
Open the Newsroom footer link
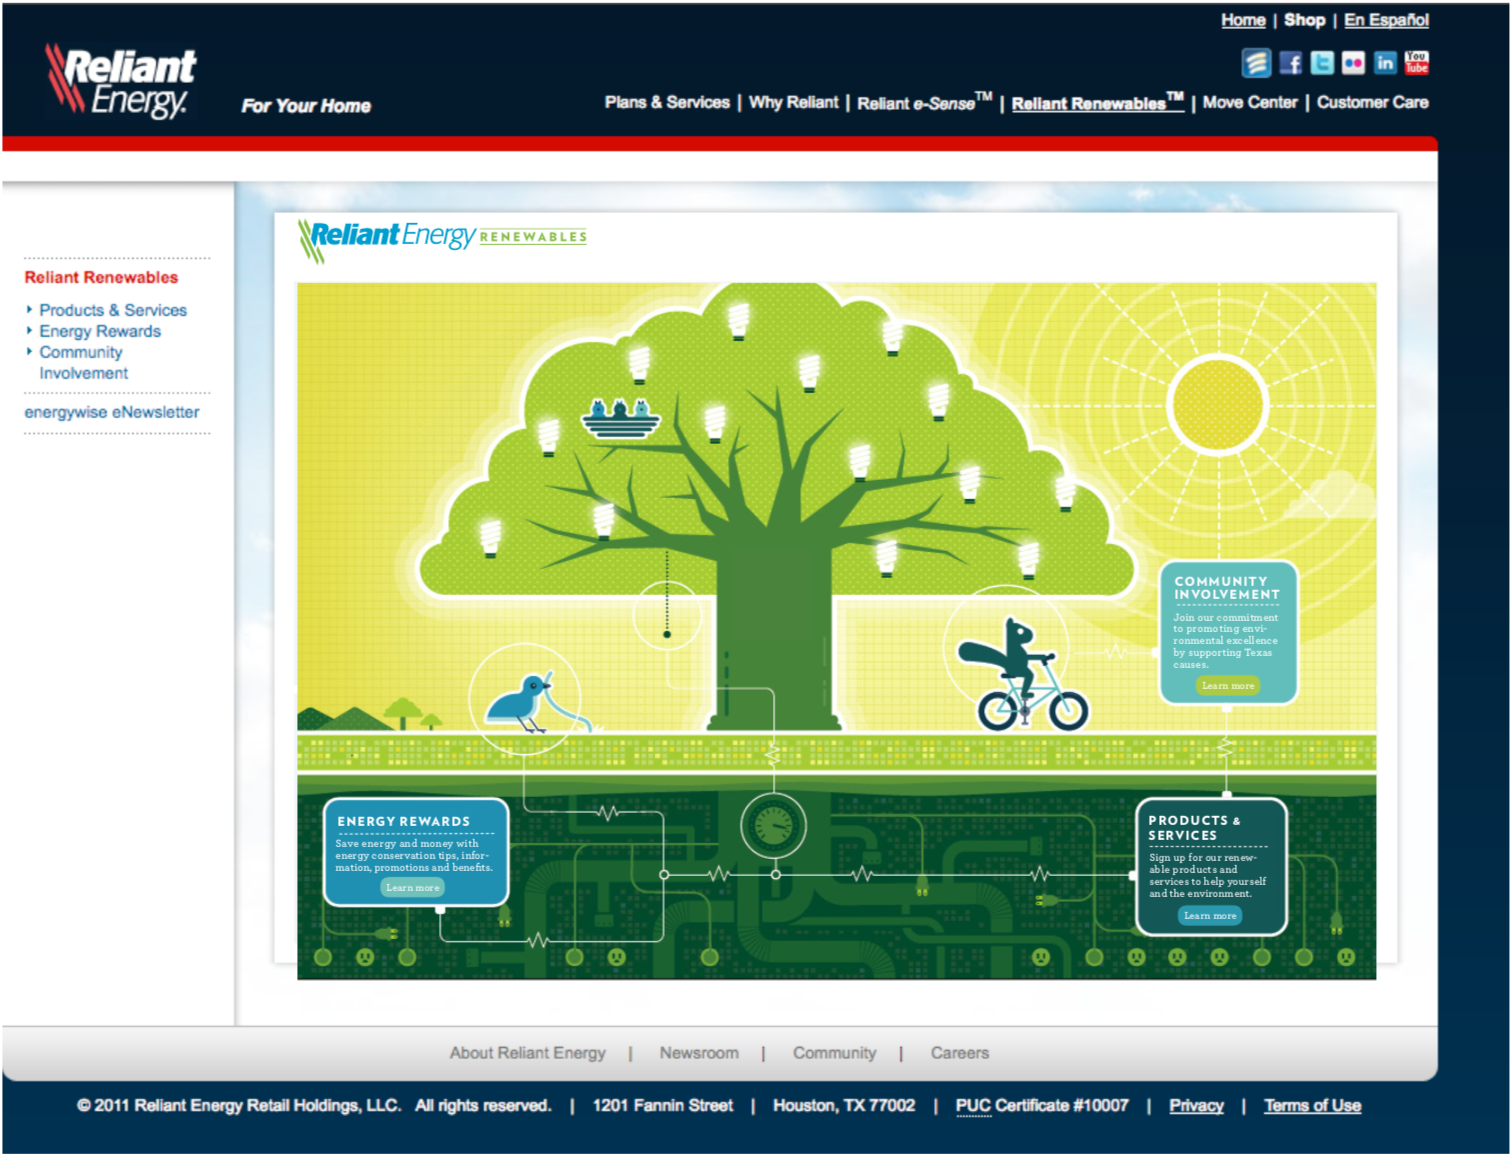699,1053
